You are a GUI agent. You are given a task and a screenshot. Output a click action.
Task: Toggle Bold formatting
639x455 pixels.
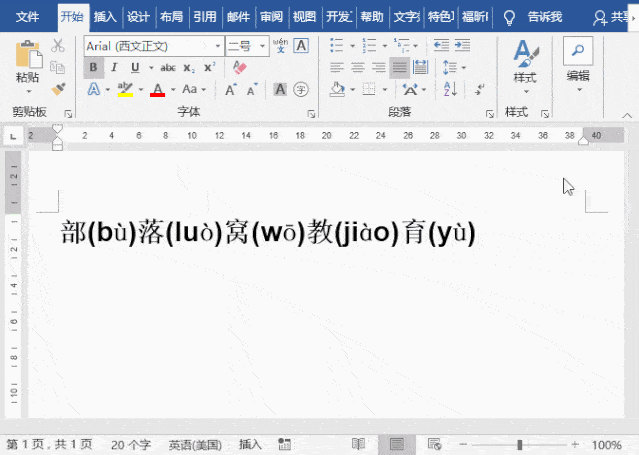tap(93, 67)
